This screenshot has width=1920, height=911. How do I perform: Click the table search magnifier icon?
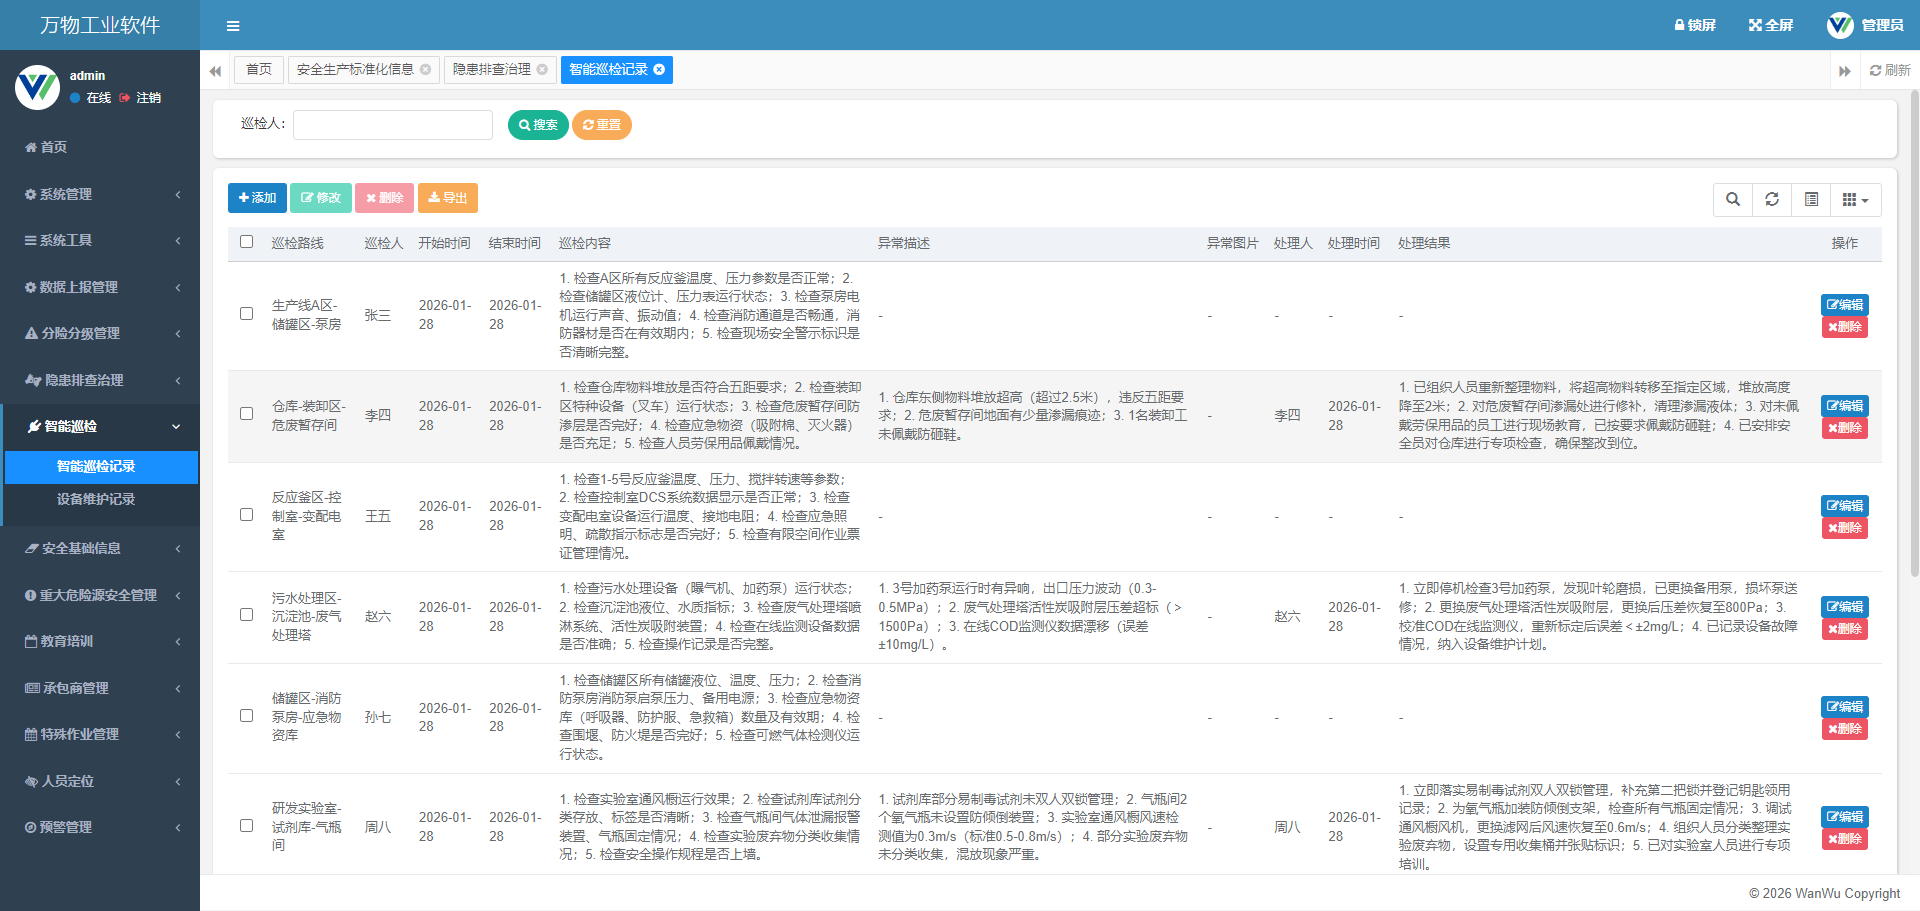[1733, 199]
